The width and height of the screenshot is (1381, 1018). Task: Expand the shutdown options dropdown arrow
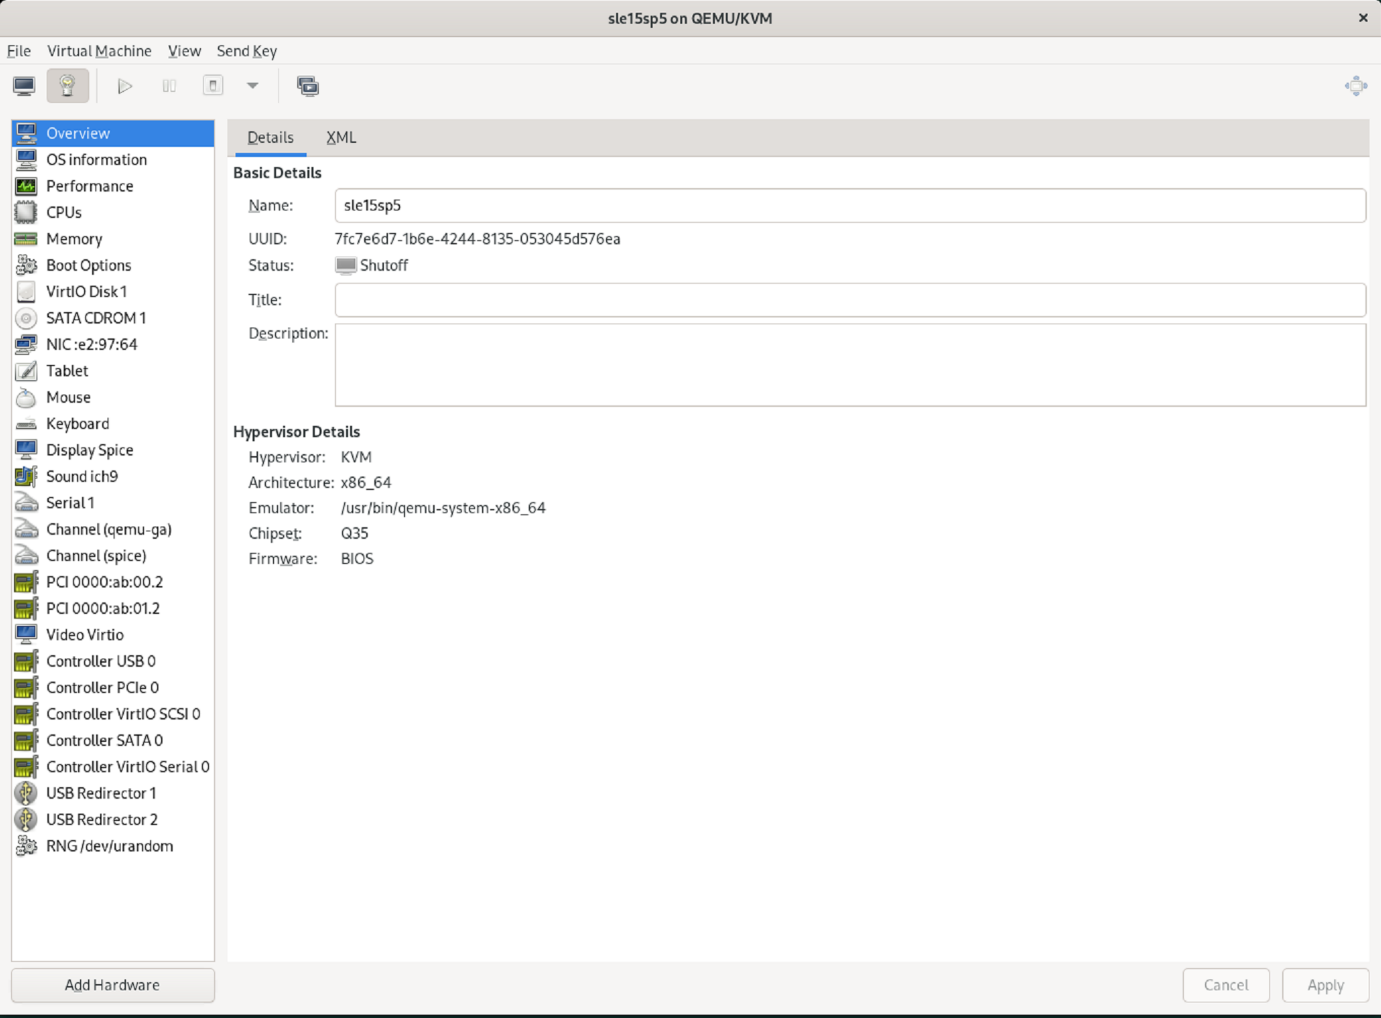click(x=252, y=85)
